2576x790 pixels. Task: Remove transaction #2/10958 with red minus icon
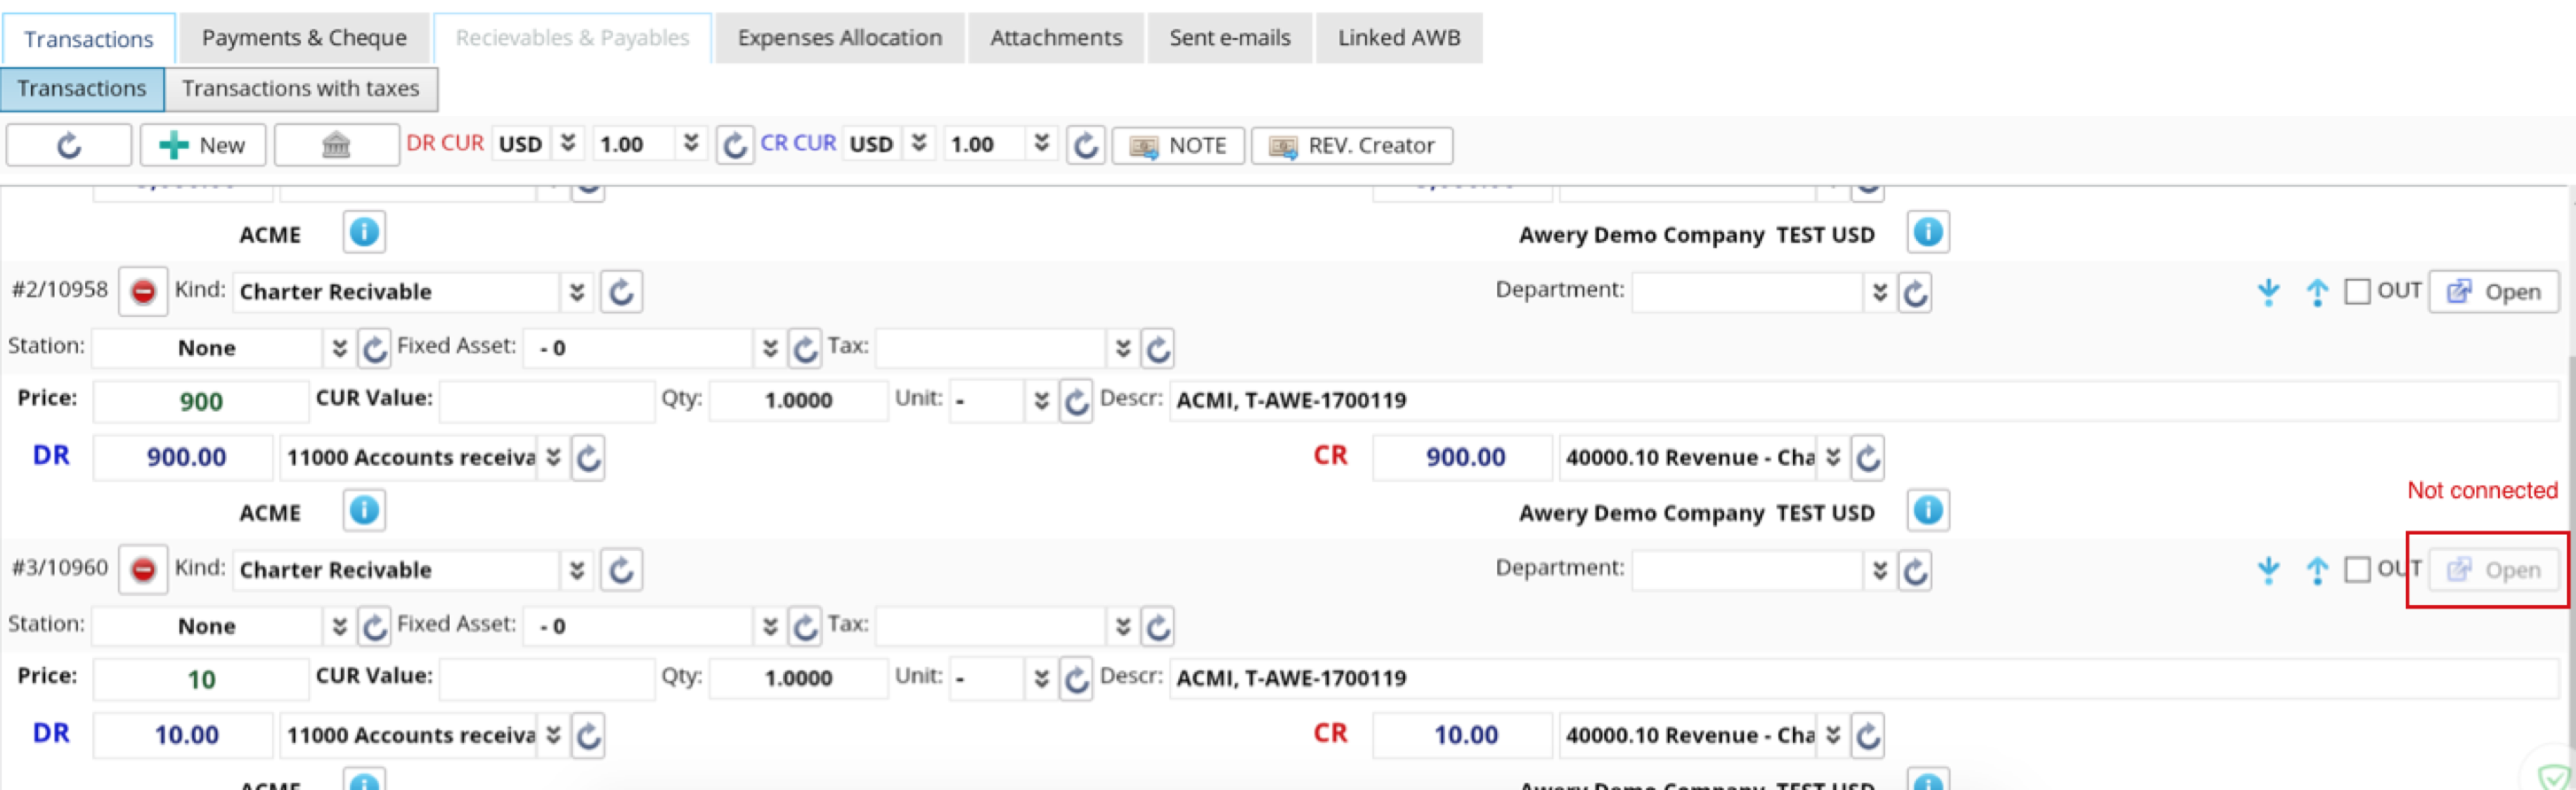pyautogui.click(x=143, y=291)
